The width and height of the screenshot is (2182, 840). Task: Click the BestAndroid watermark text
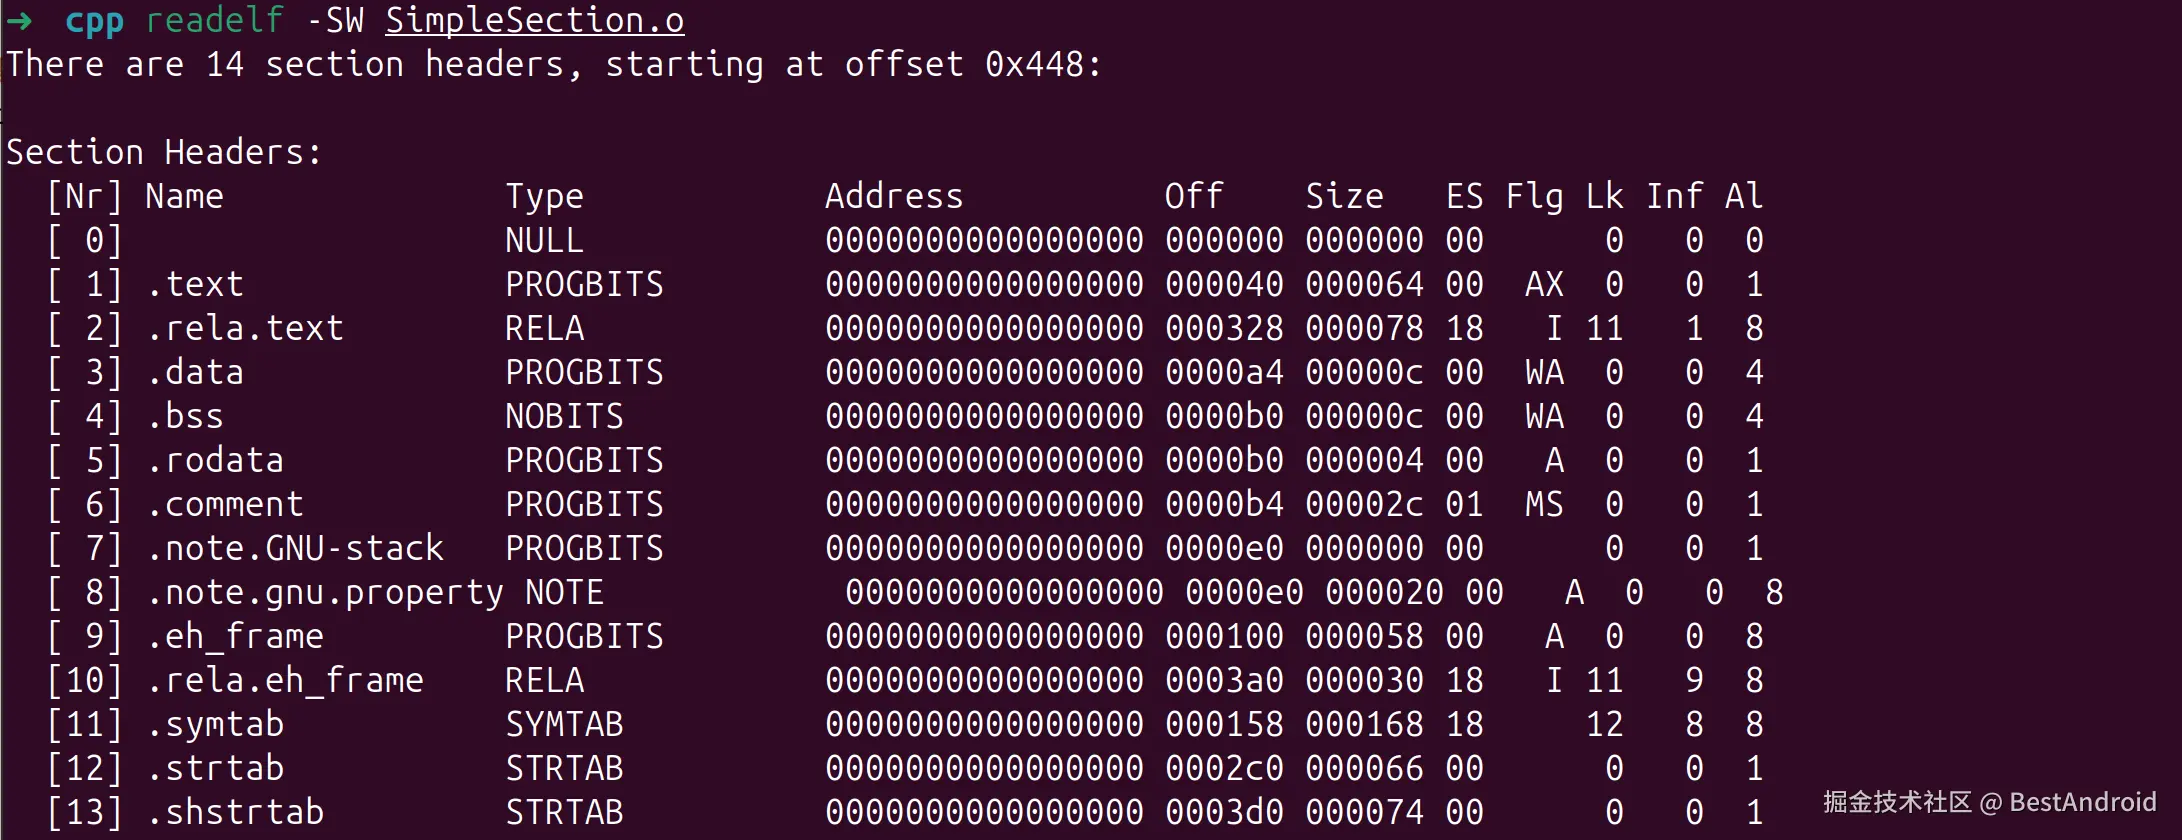point(2082,802)
